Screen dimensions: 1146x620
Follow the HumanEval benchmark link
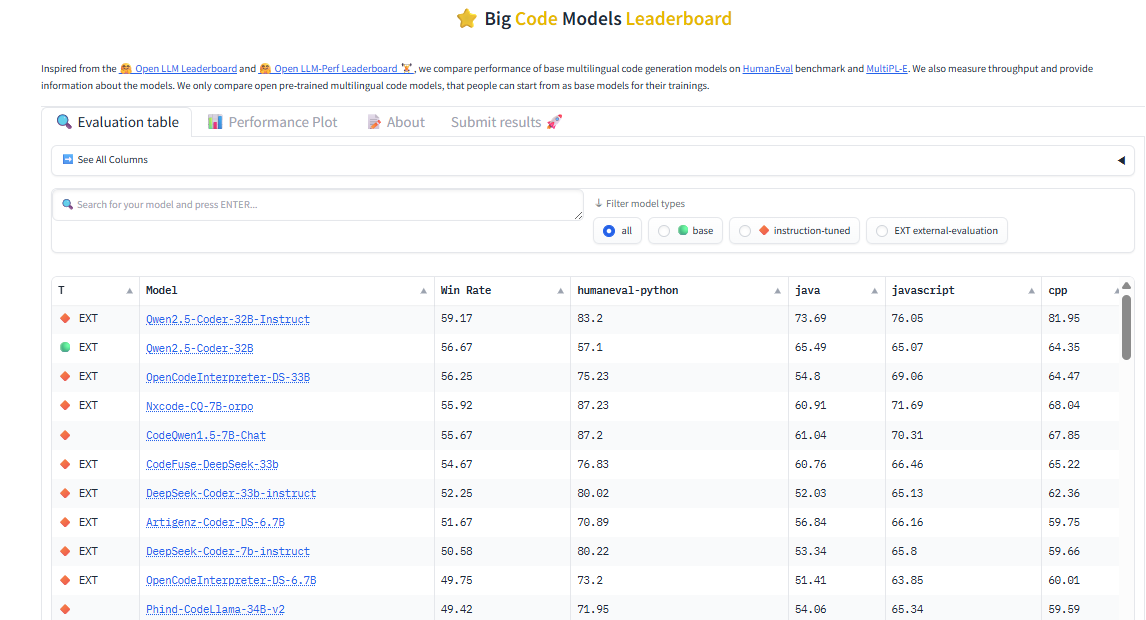(767, 69)
